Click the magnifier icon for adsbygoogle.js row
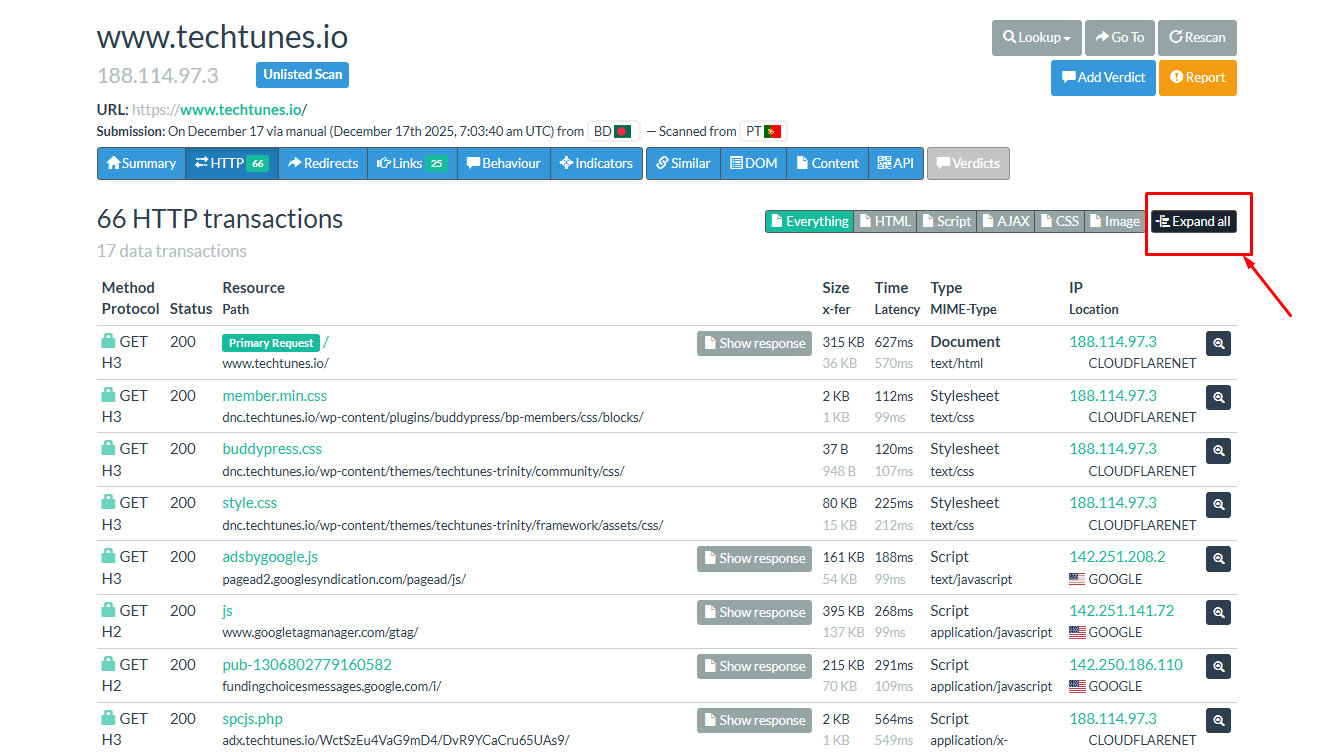The height and width of the screenshot is (752, 1334). tap(1218, 559)
